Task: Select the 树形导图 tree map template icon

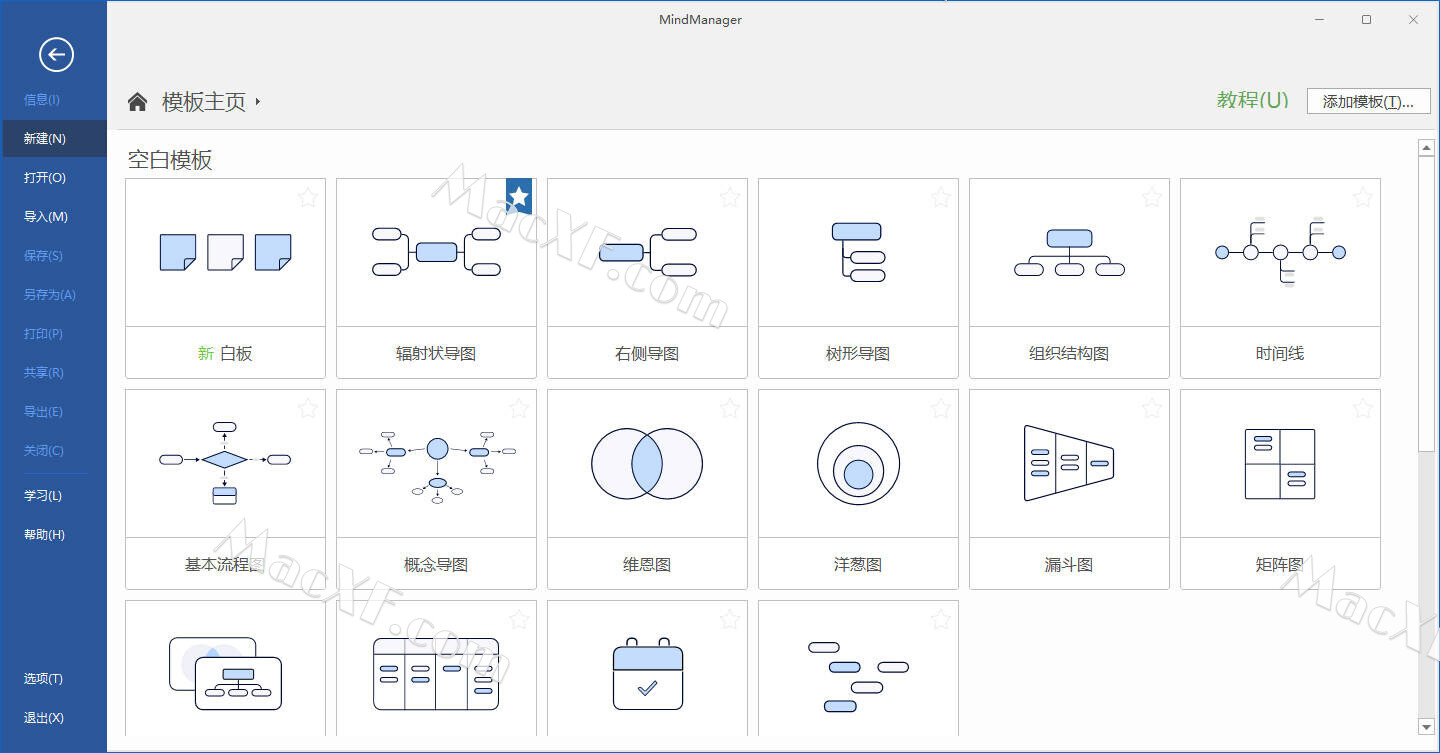Action: pyautogui.click(x=858, y=252)
